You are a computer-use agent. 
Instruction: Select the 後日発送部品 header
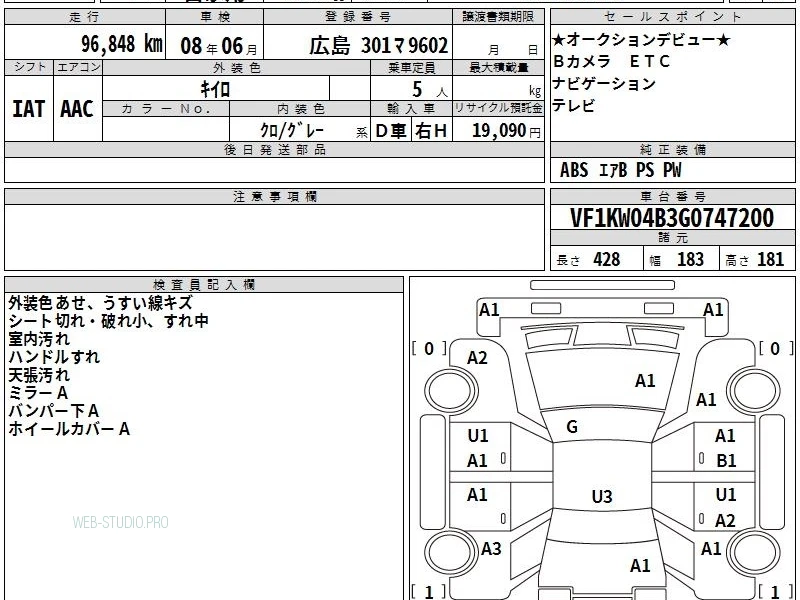pos(274,149)
